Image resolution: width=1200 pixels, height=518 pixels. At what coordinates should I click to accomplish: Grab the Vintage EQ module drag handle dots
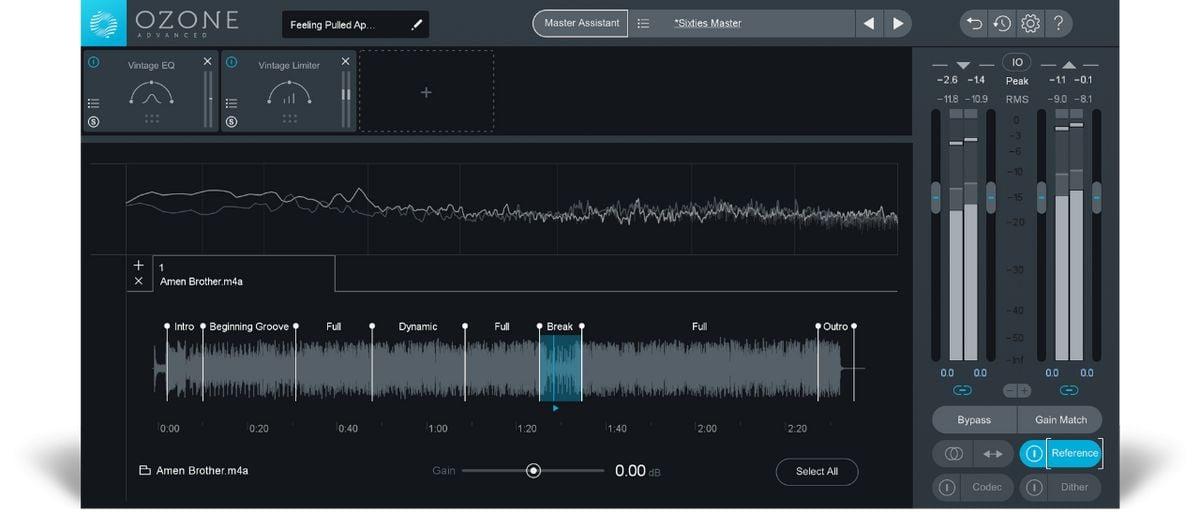[x=152, y=119]
